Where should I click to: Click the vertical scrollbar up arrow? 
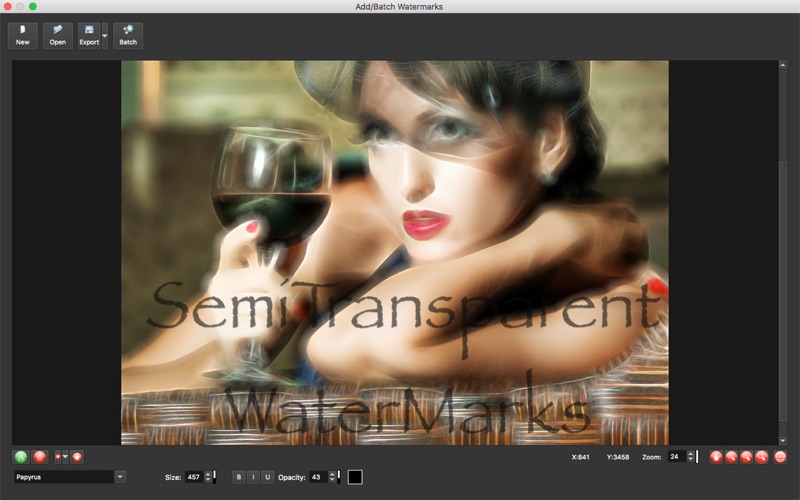tap(783, 65)
